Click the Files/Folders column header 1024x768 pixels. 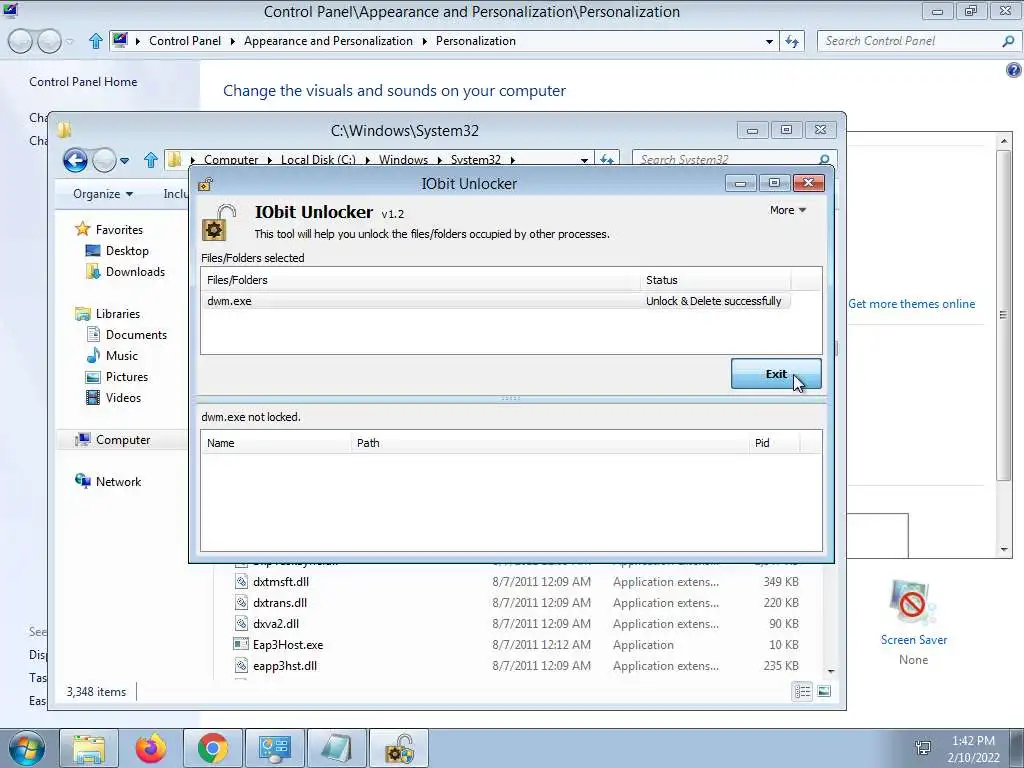(421, 280)
